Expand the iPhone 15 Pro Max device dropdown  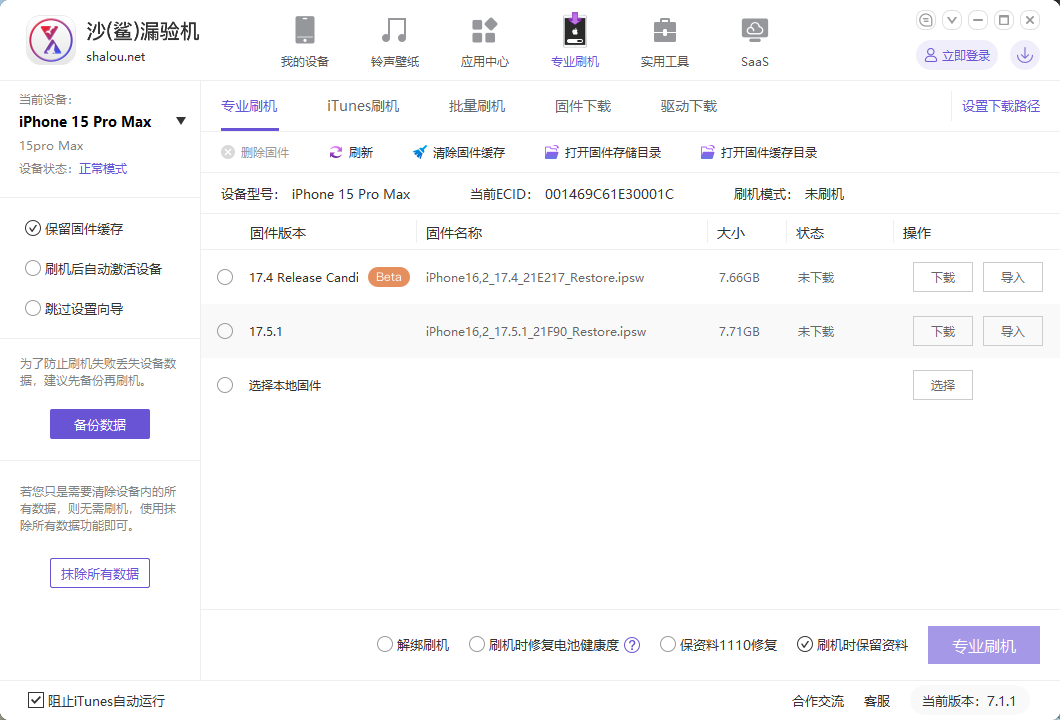(181, 122)
